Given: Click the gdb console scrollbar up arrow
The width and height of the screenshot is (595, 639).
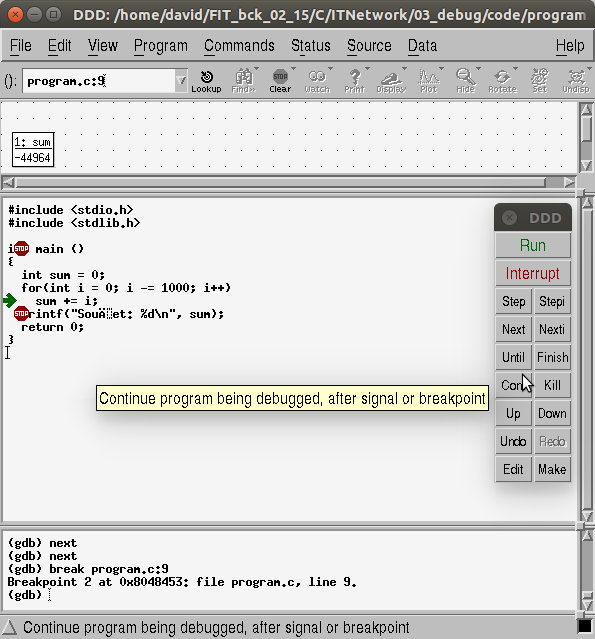Looking at the screenshot, I should click(x=587, y=535).
